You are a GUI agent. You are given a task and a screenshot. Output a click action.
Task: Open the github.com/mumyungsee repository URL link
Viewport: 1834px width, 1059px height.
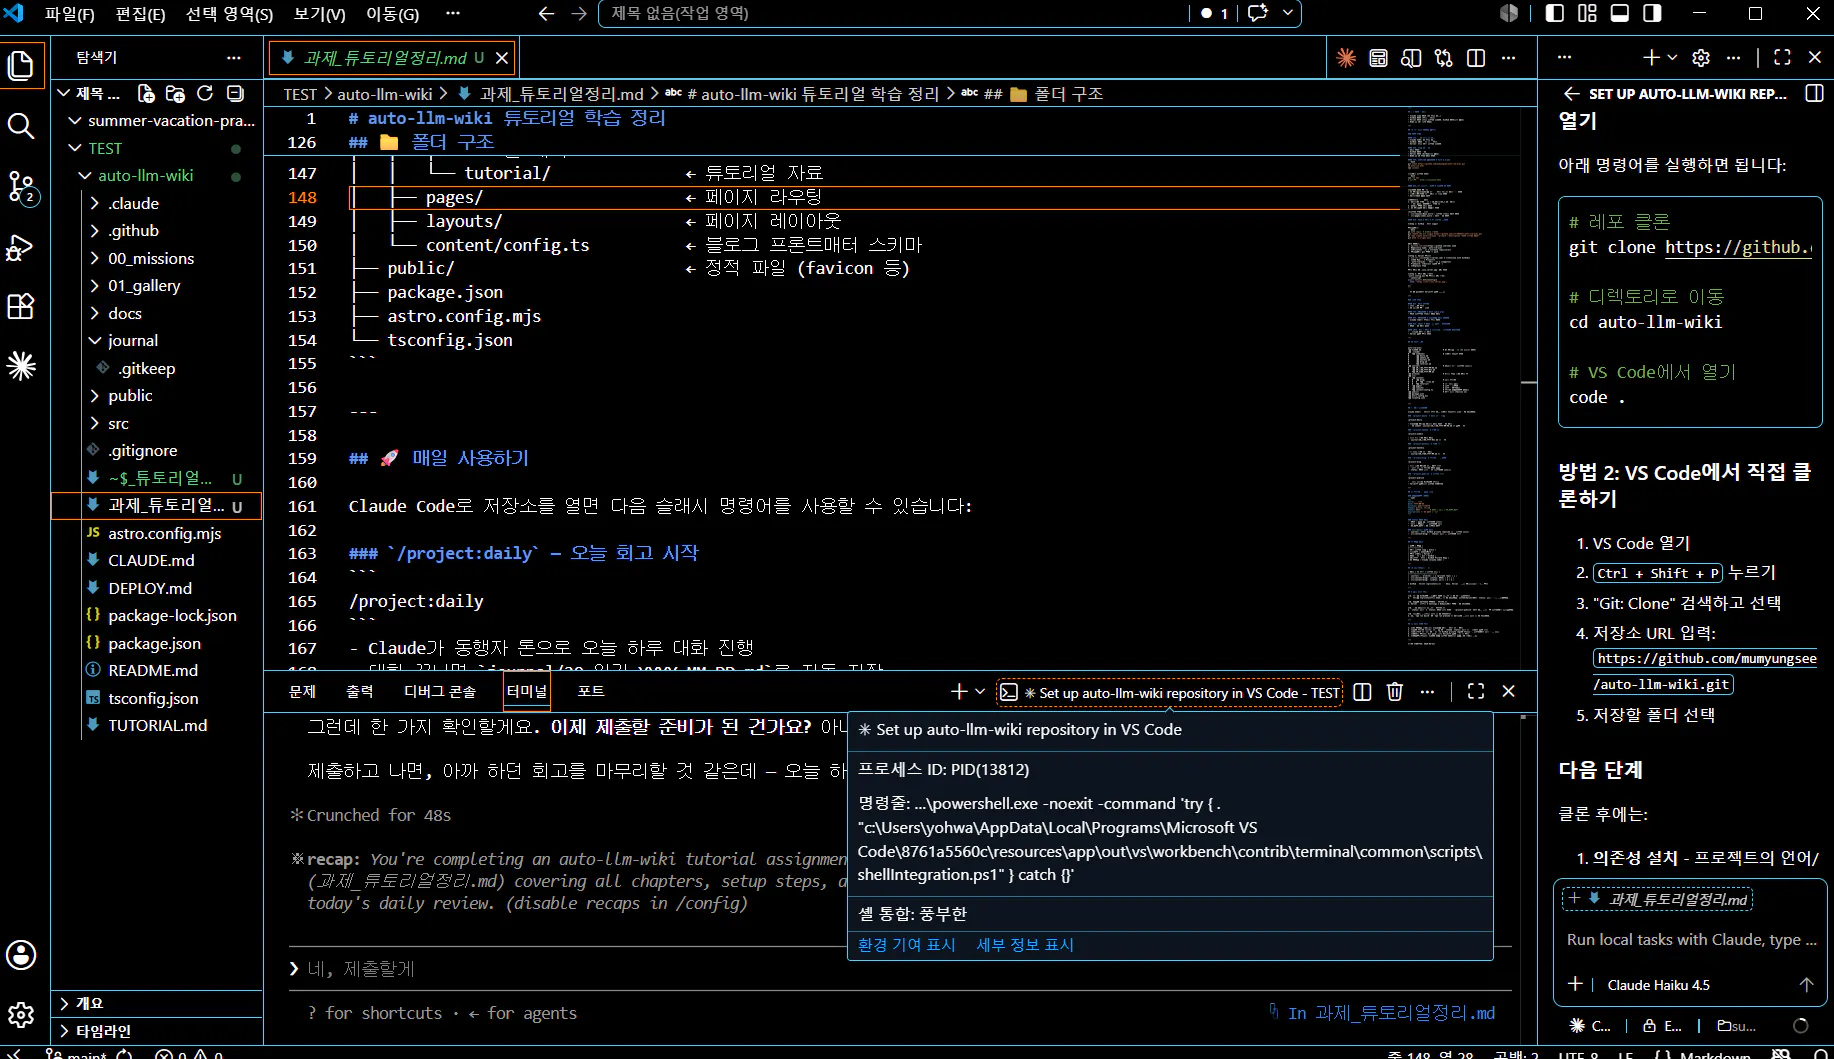point(1706,671)
